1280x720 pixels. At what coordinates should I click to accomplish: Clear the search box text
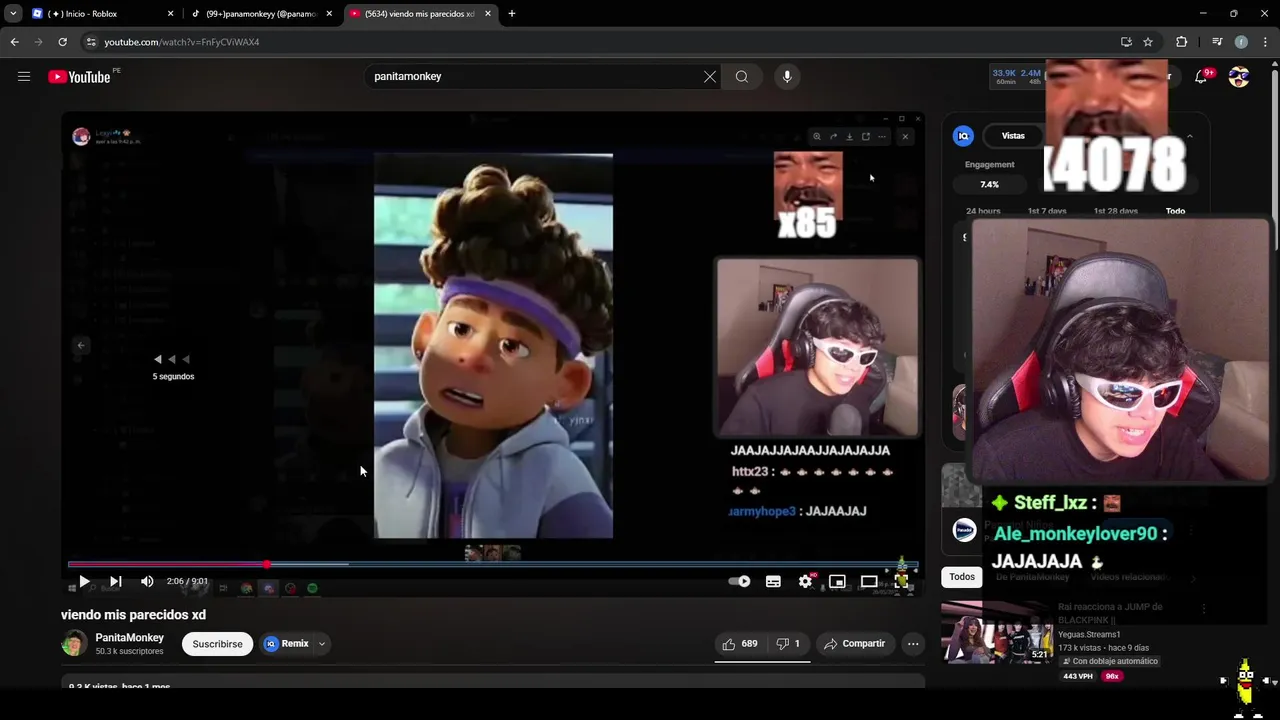tap(710, 76)
